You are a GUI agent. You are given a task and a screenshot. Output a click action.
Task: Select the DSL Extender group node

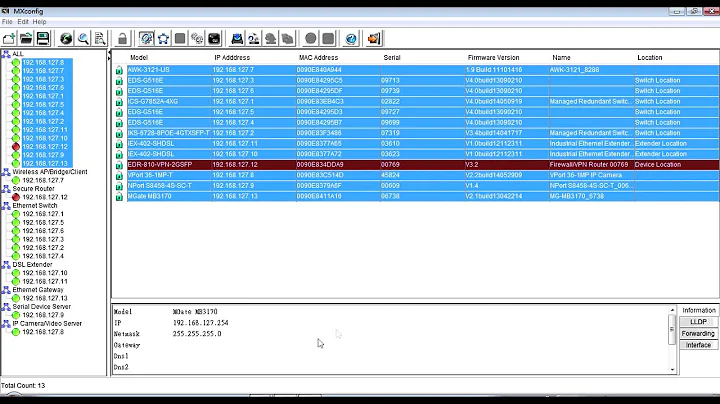(32, 264)
